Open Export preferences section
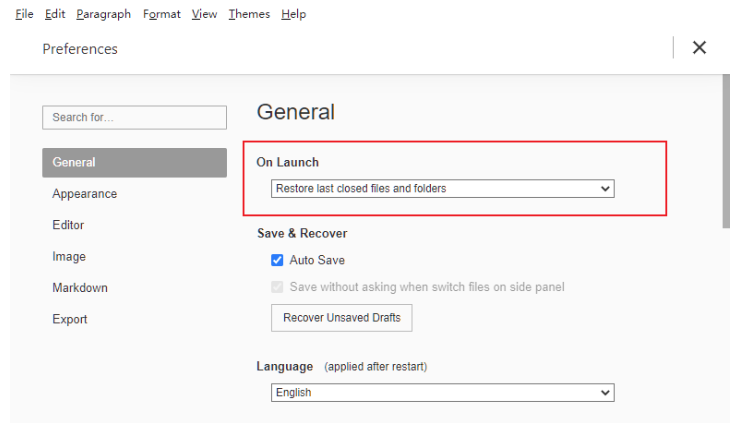 click(x=70, y=319)
